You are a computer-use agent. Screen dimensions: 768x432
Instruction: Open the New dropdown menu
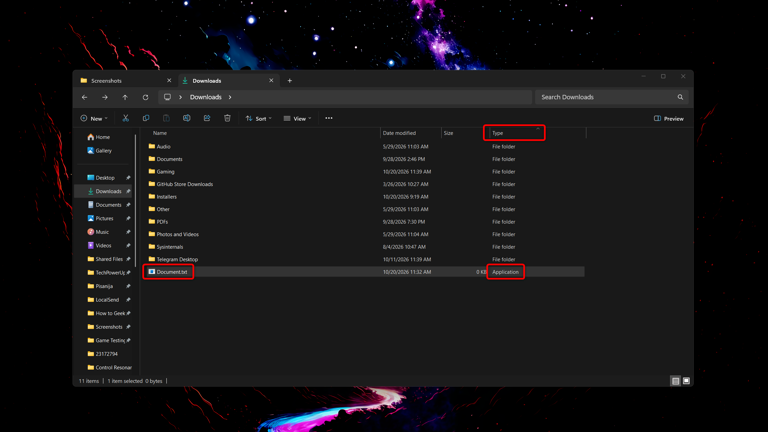[x=94, y=118]
